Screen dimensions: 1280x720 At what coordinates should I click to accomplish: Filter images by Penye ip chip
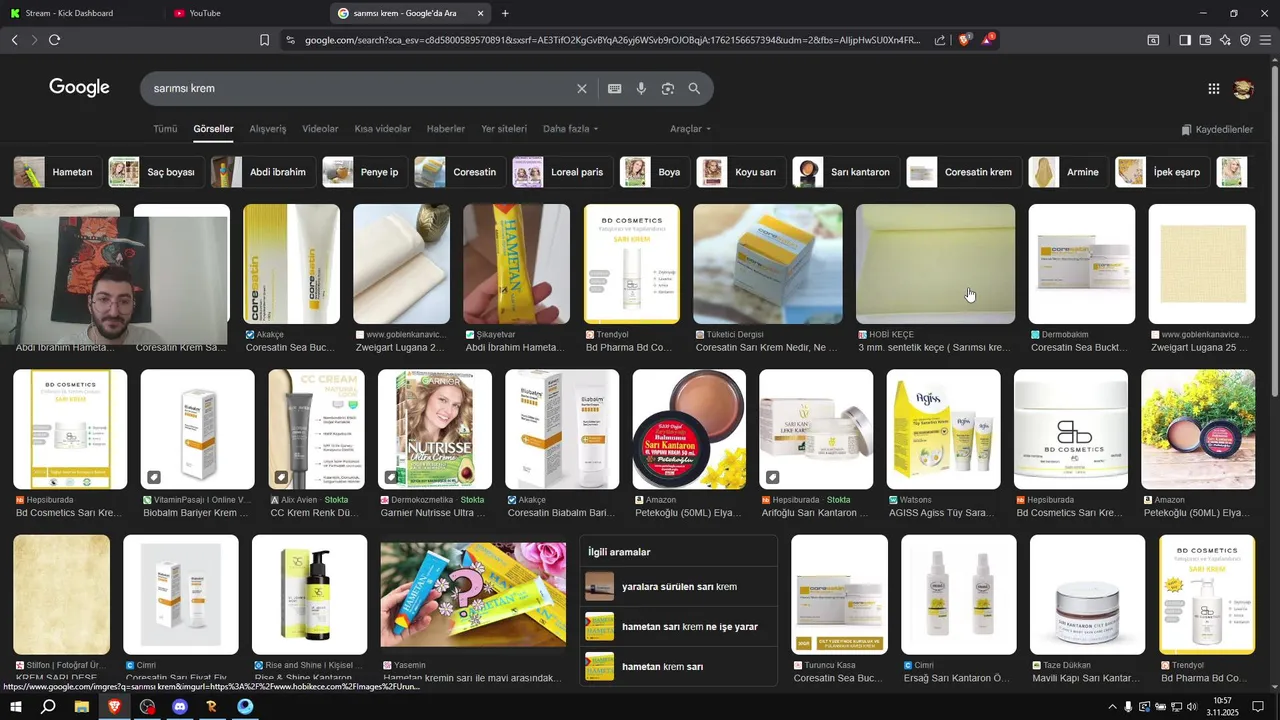point(364,172)
